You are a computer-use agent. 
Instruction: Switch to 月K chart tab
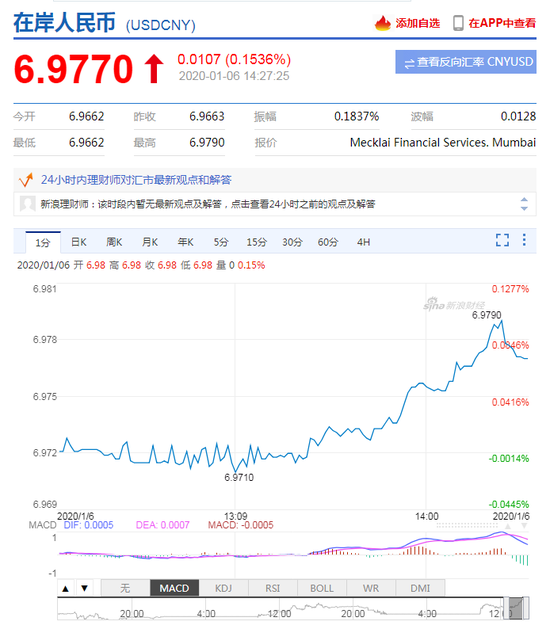(x=150, y=242)
